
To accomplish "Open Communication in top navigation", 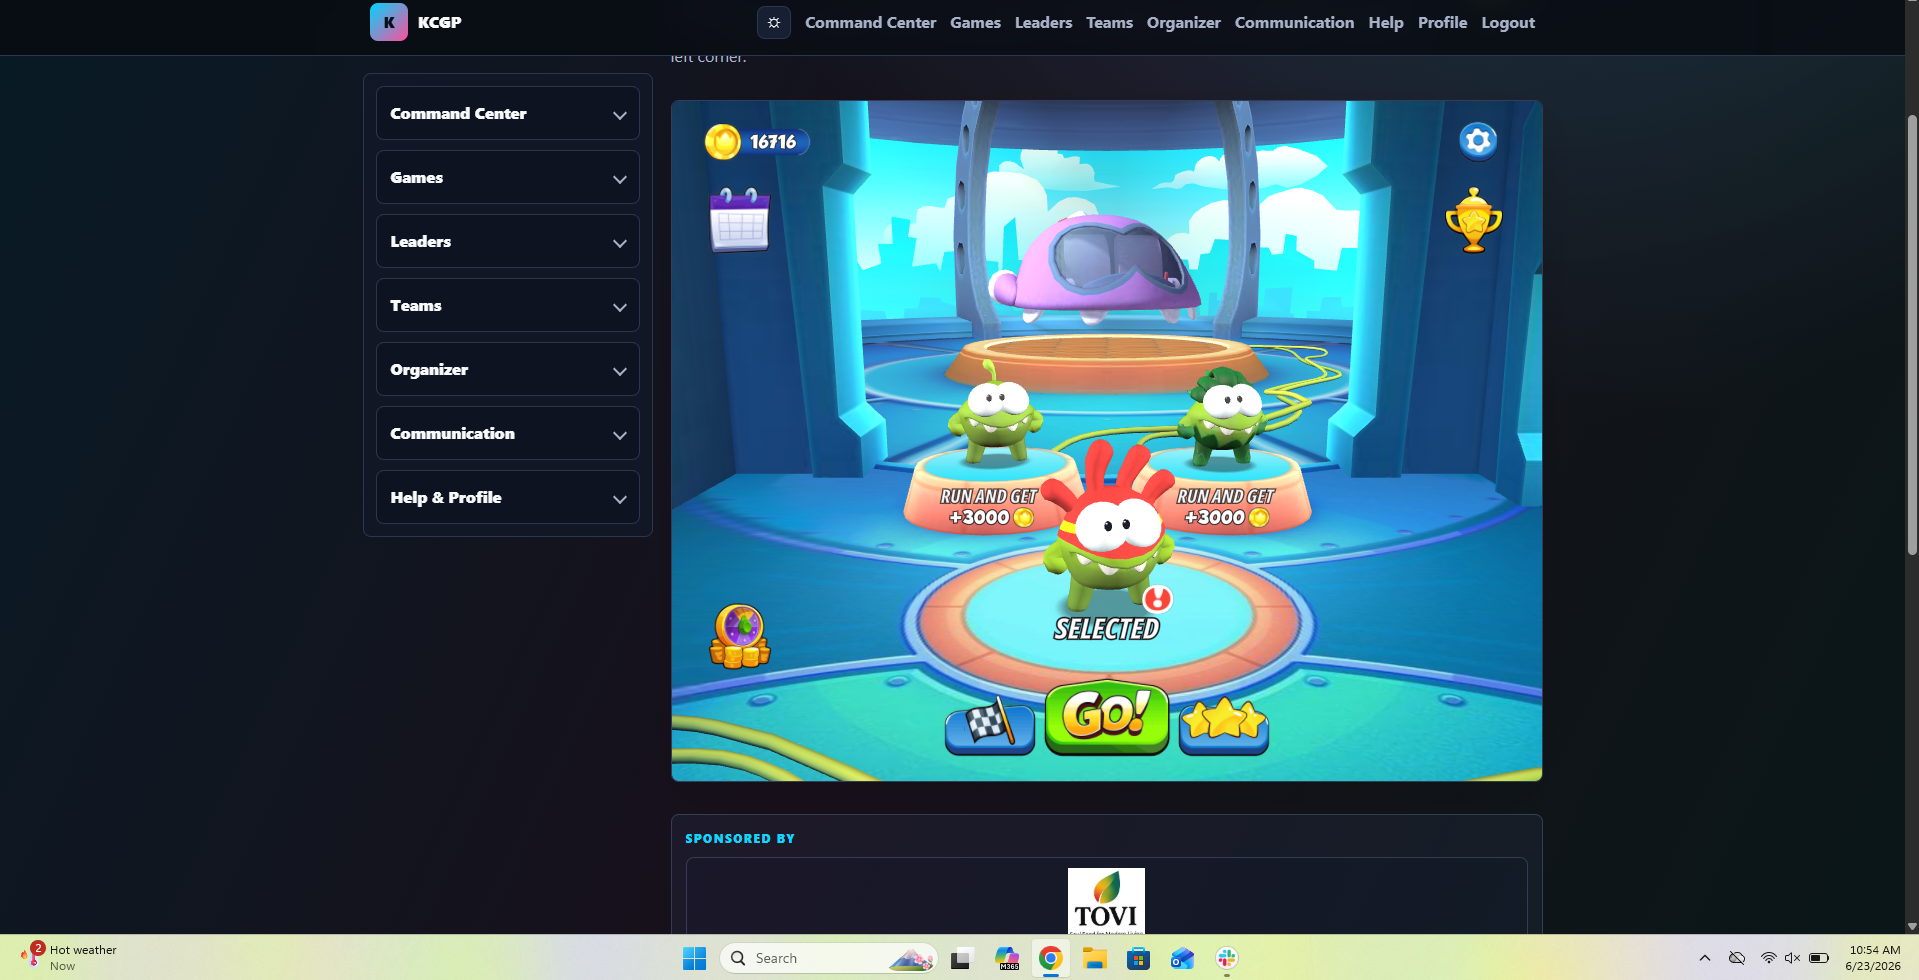I will (x=1294, y=22).
